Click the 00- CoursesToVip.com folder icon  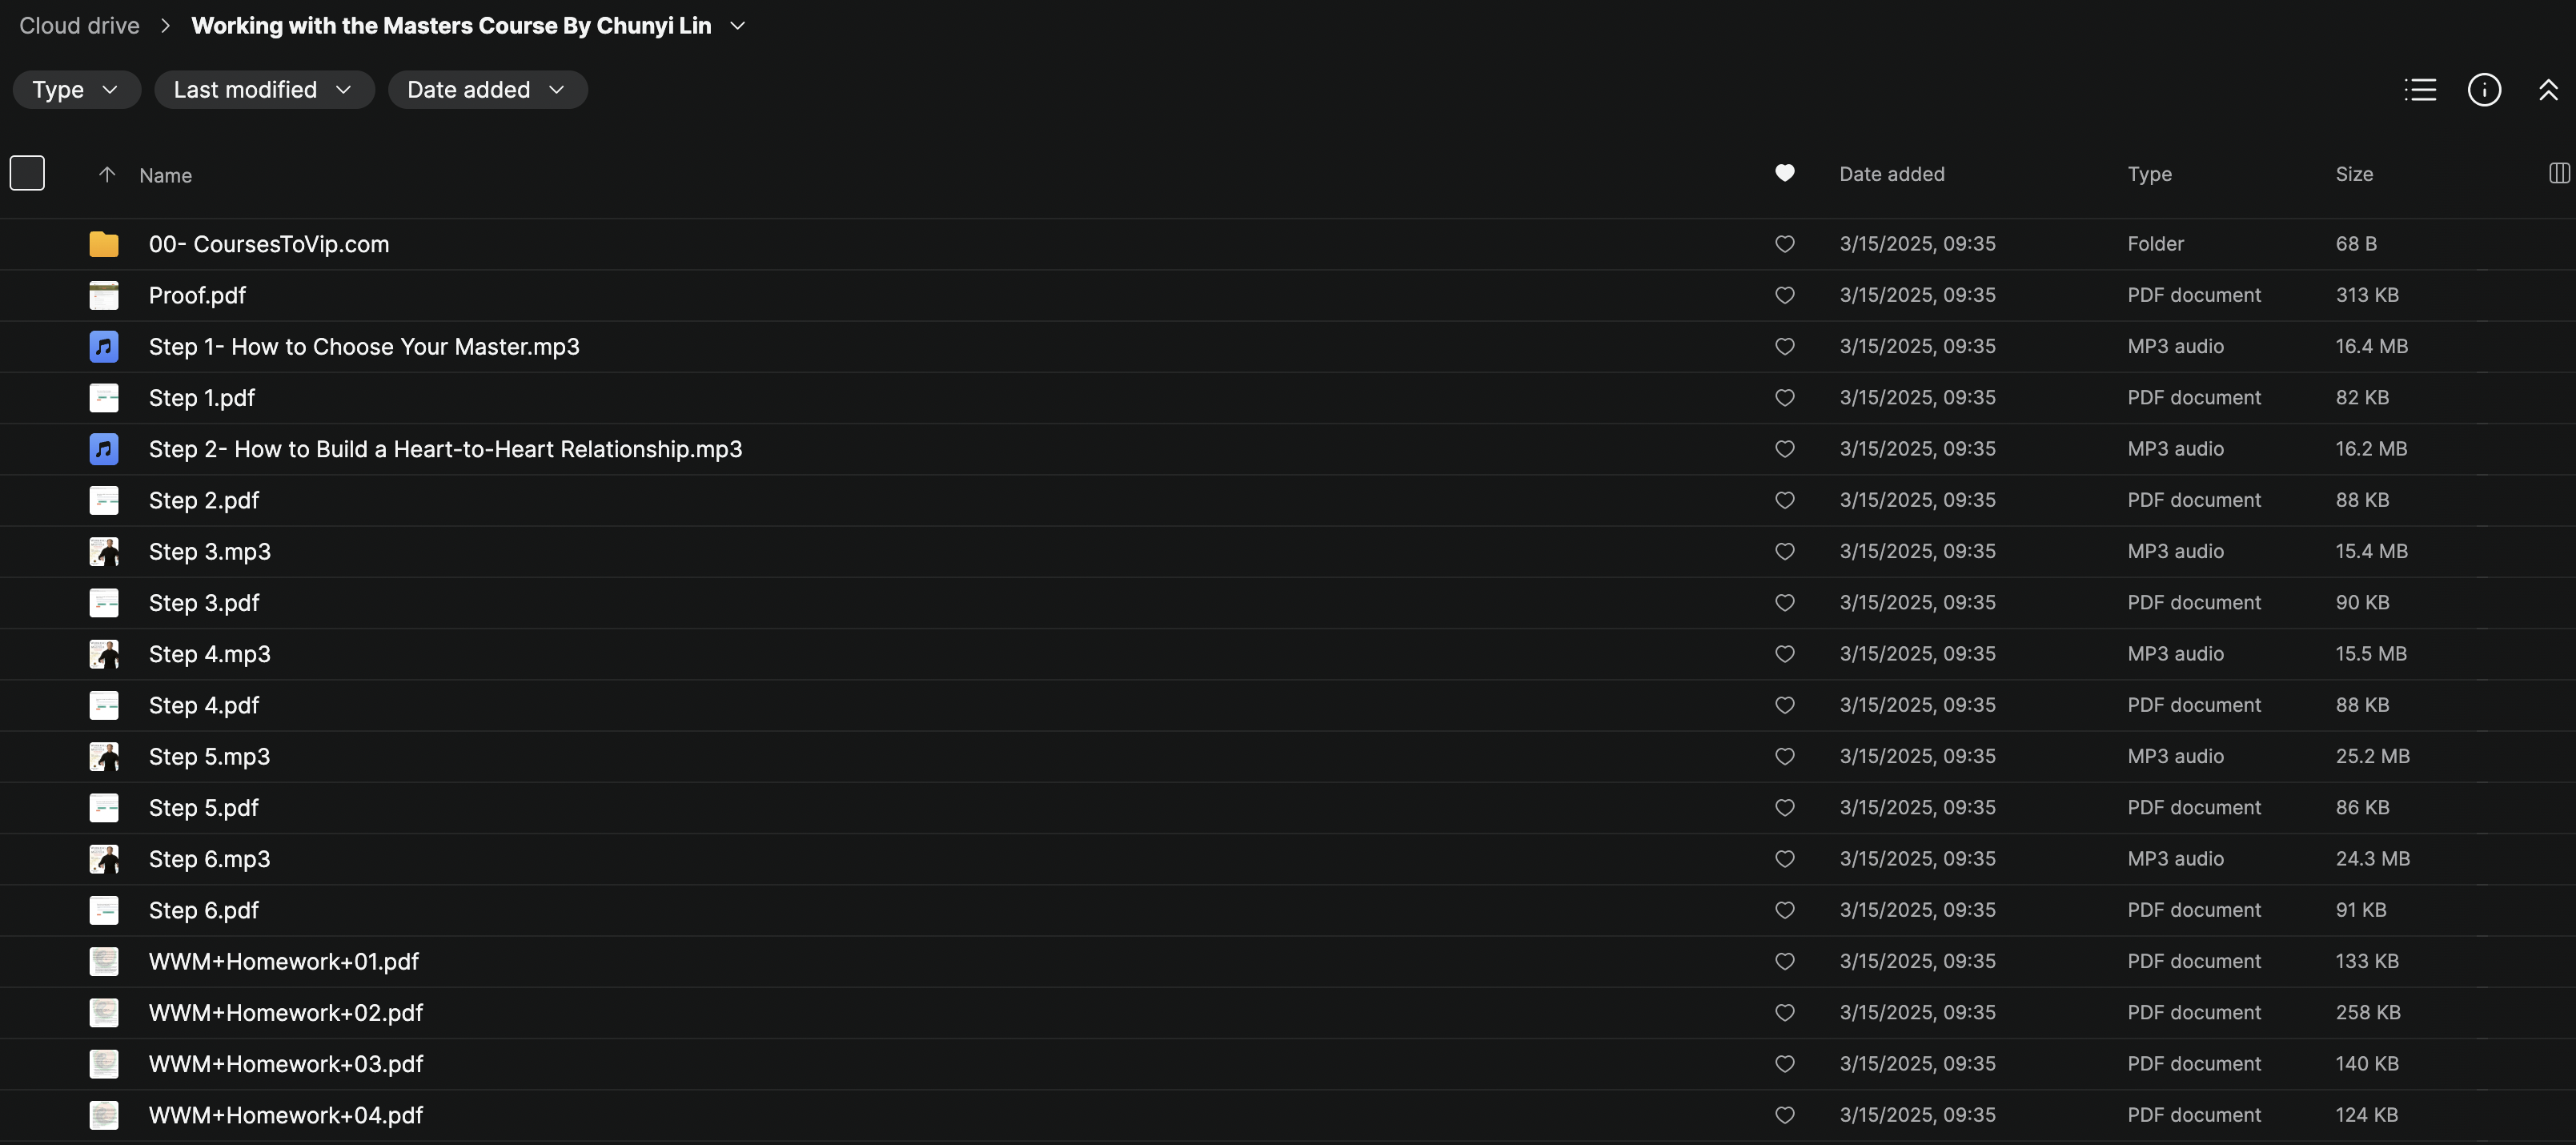point(104,244)
